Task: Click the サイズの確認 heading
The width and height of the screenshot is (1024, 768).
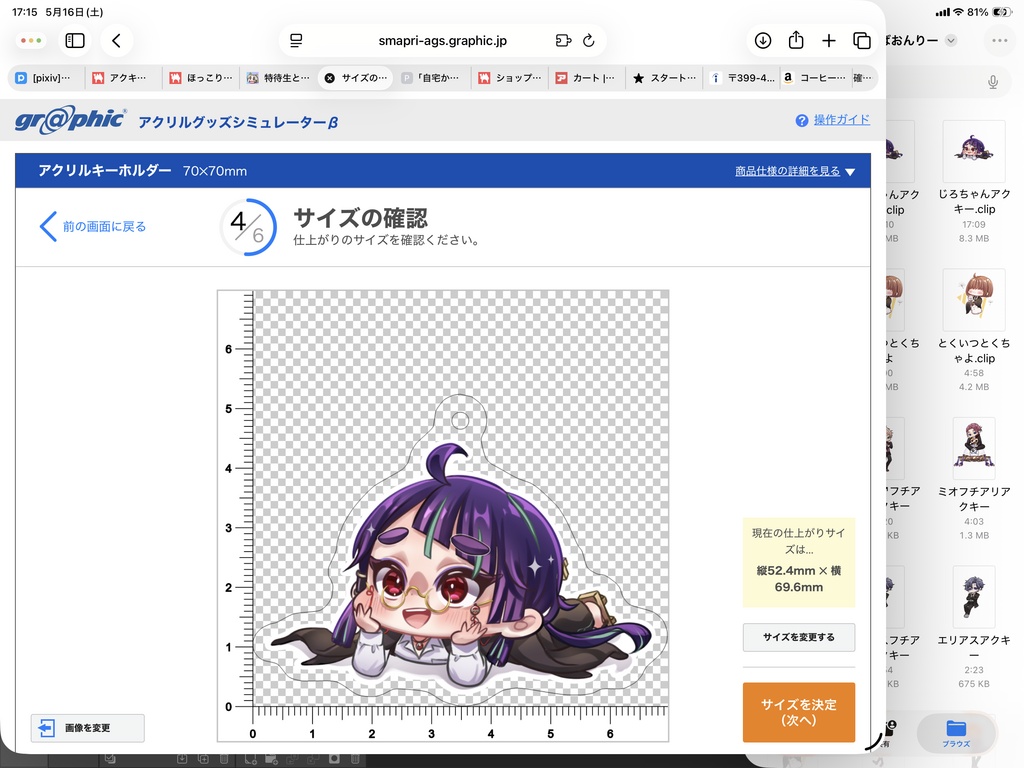Action: 360,218
